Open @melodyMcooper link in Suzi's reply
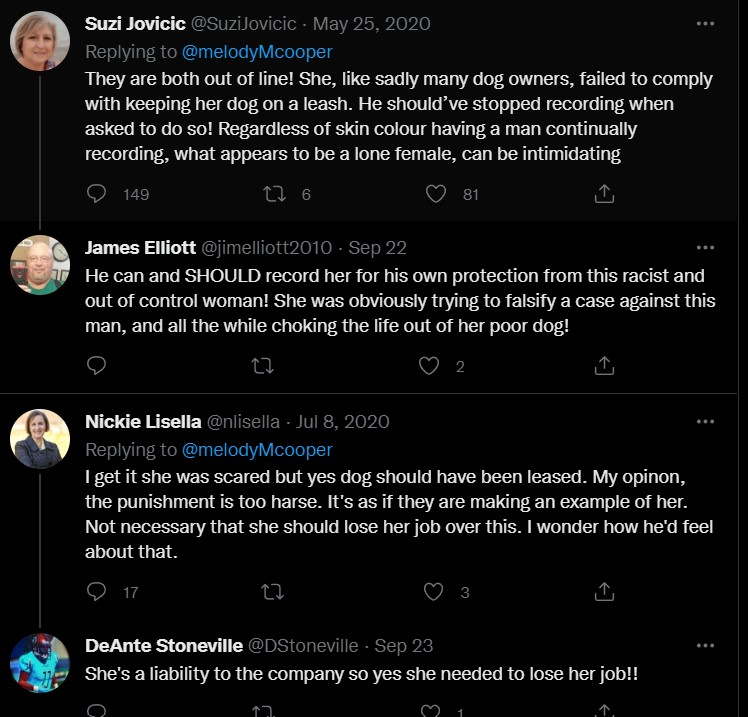Viewport: 748px width, 717px height. tap(257, 51)
